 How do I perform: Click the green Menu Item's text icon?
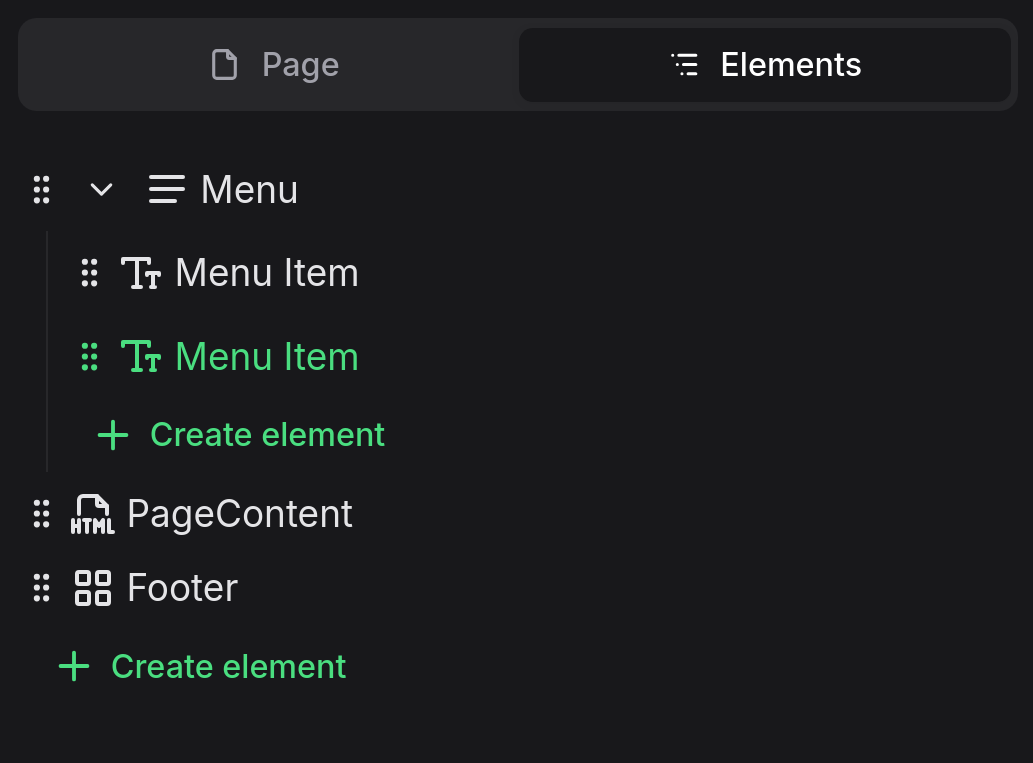point(141,357)
